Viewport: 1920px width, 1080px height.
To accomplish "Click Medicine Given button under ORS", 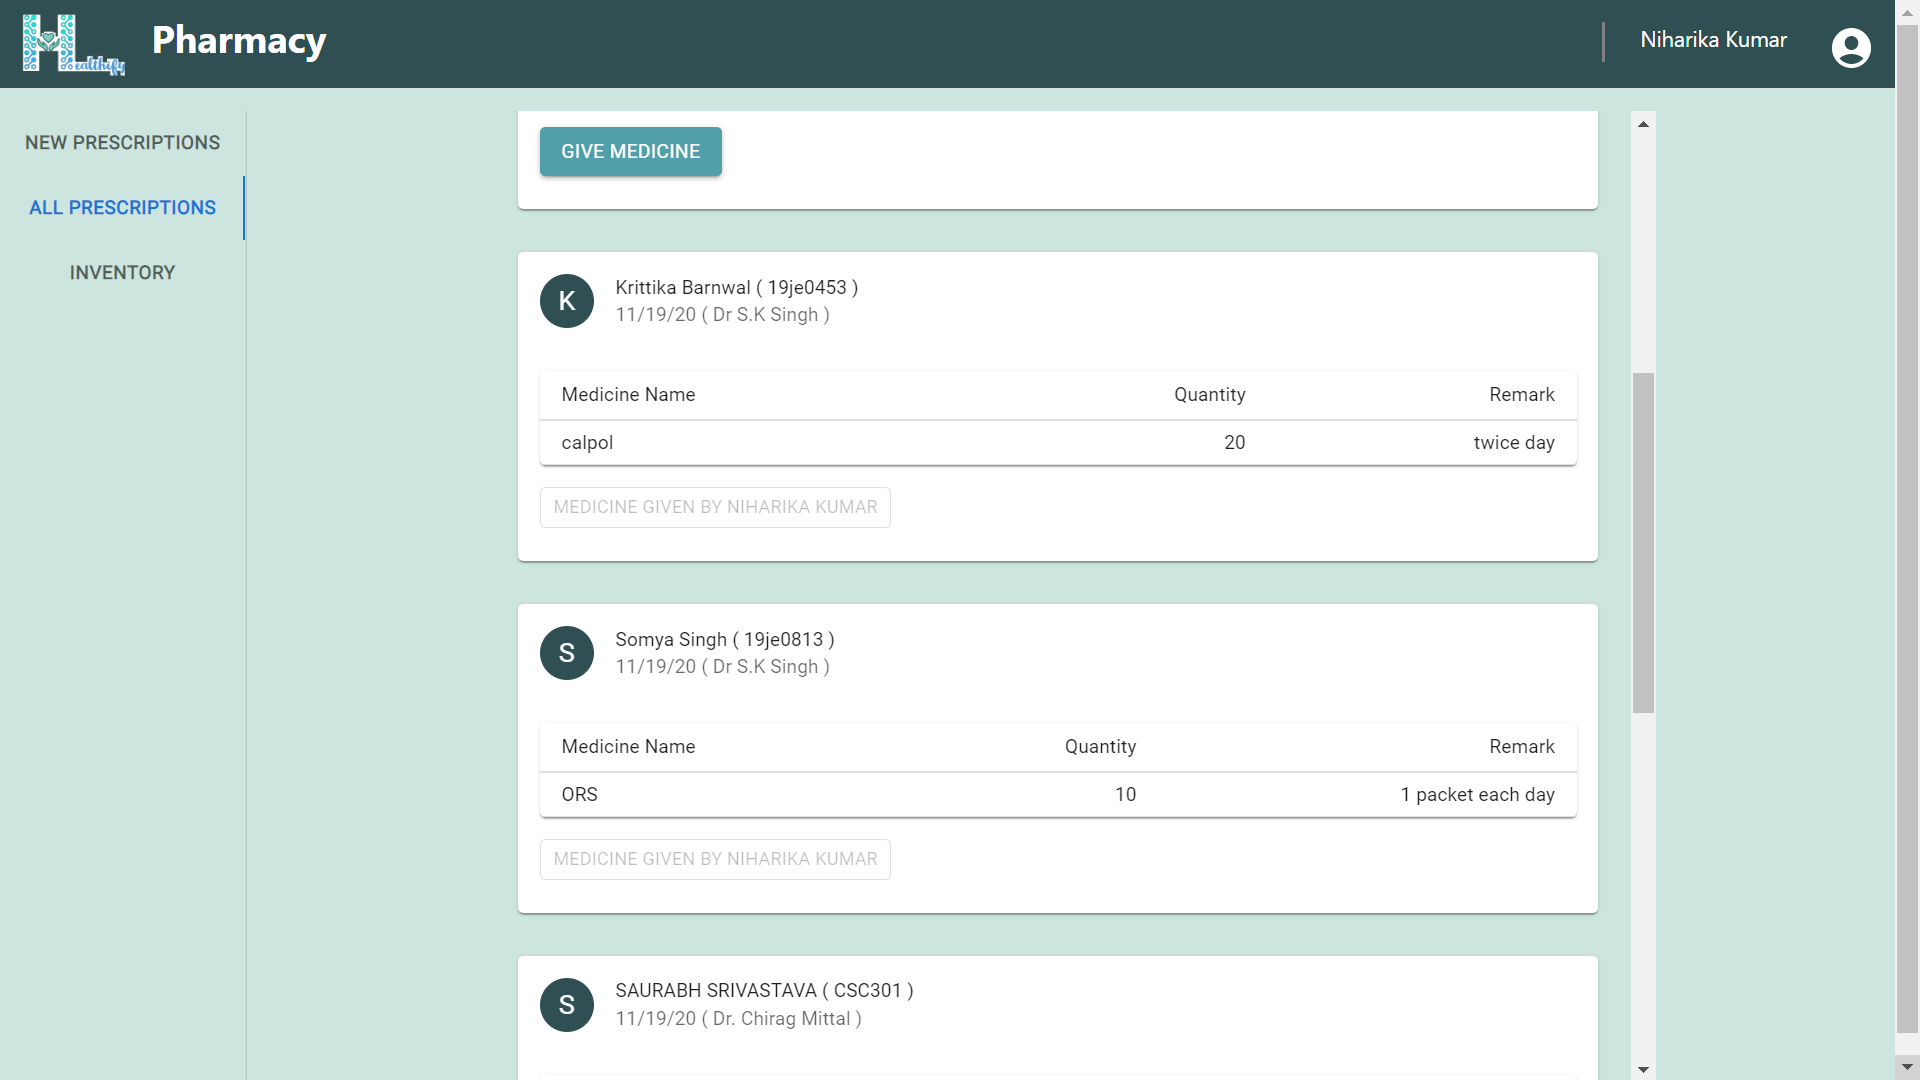I will tap(715, 859).
